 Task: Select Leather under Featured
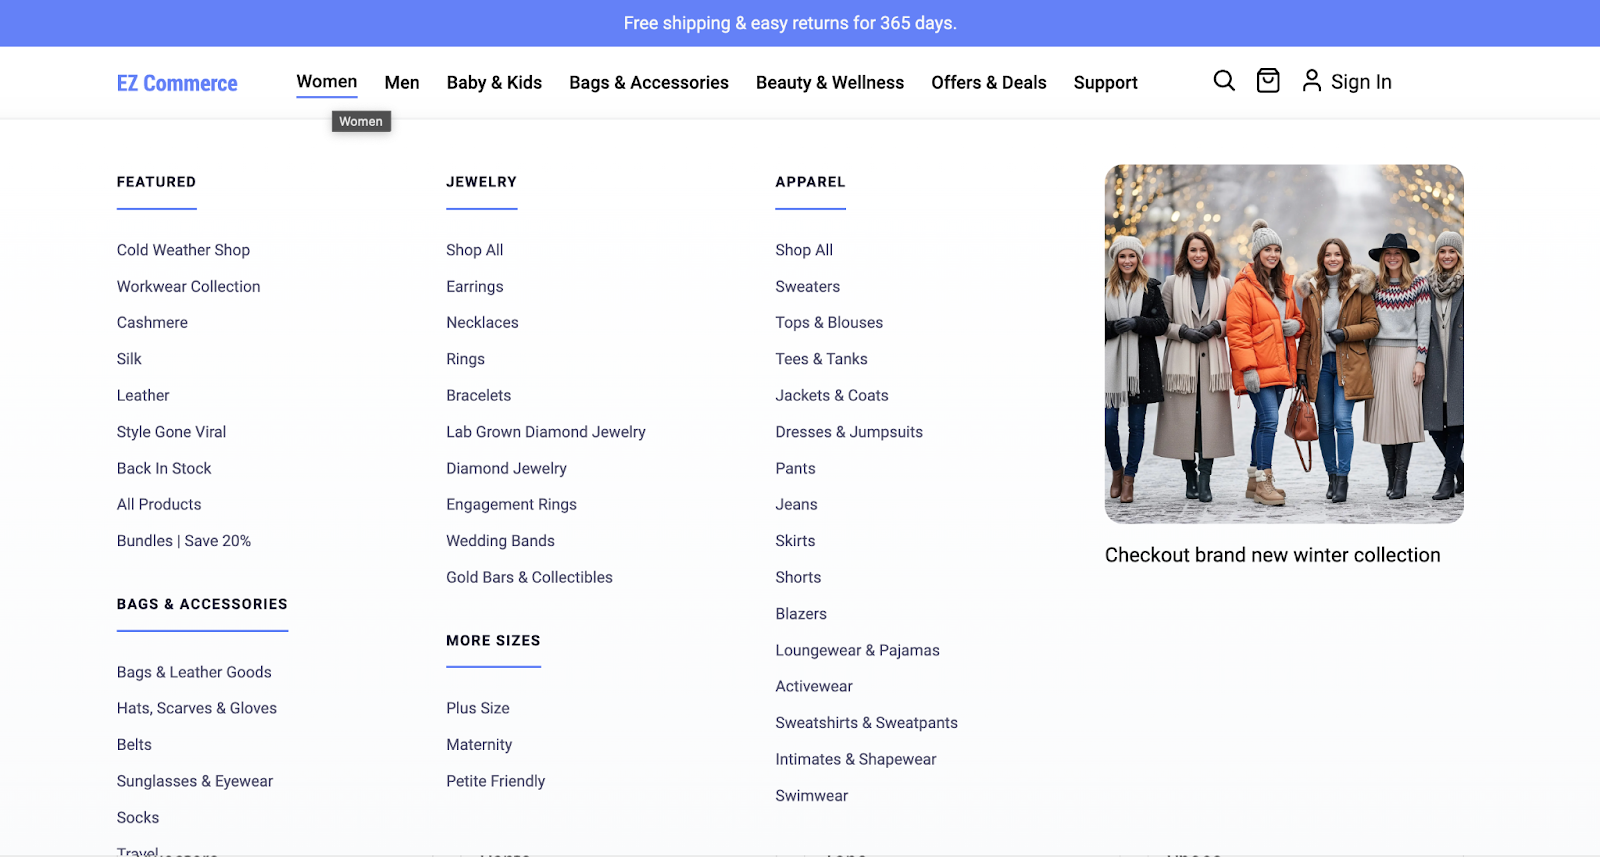[x=143, y=395]
